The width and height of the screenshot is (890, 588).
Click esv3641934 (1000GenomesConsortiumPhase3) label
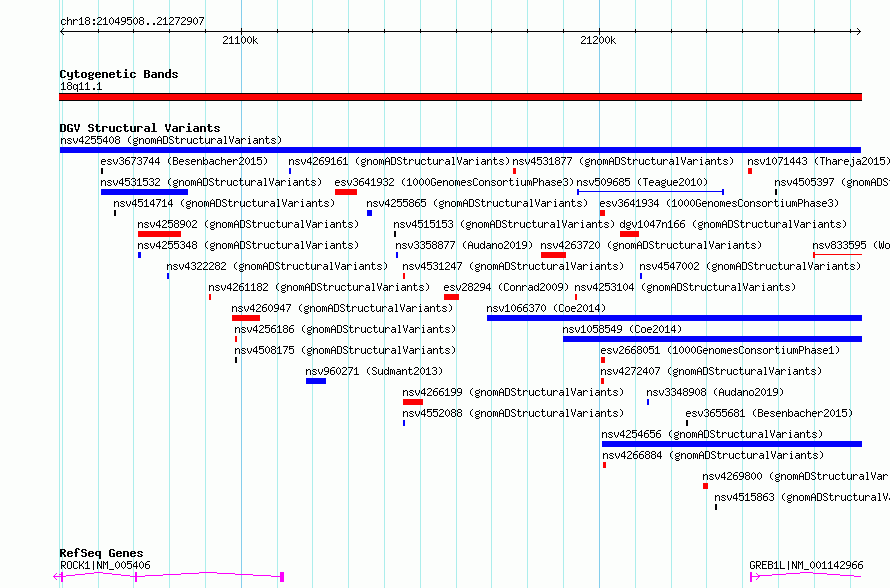point(719,203)
